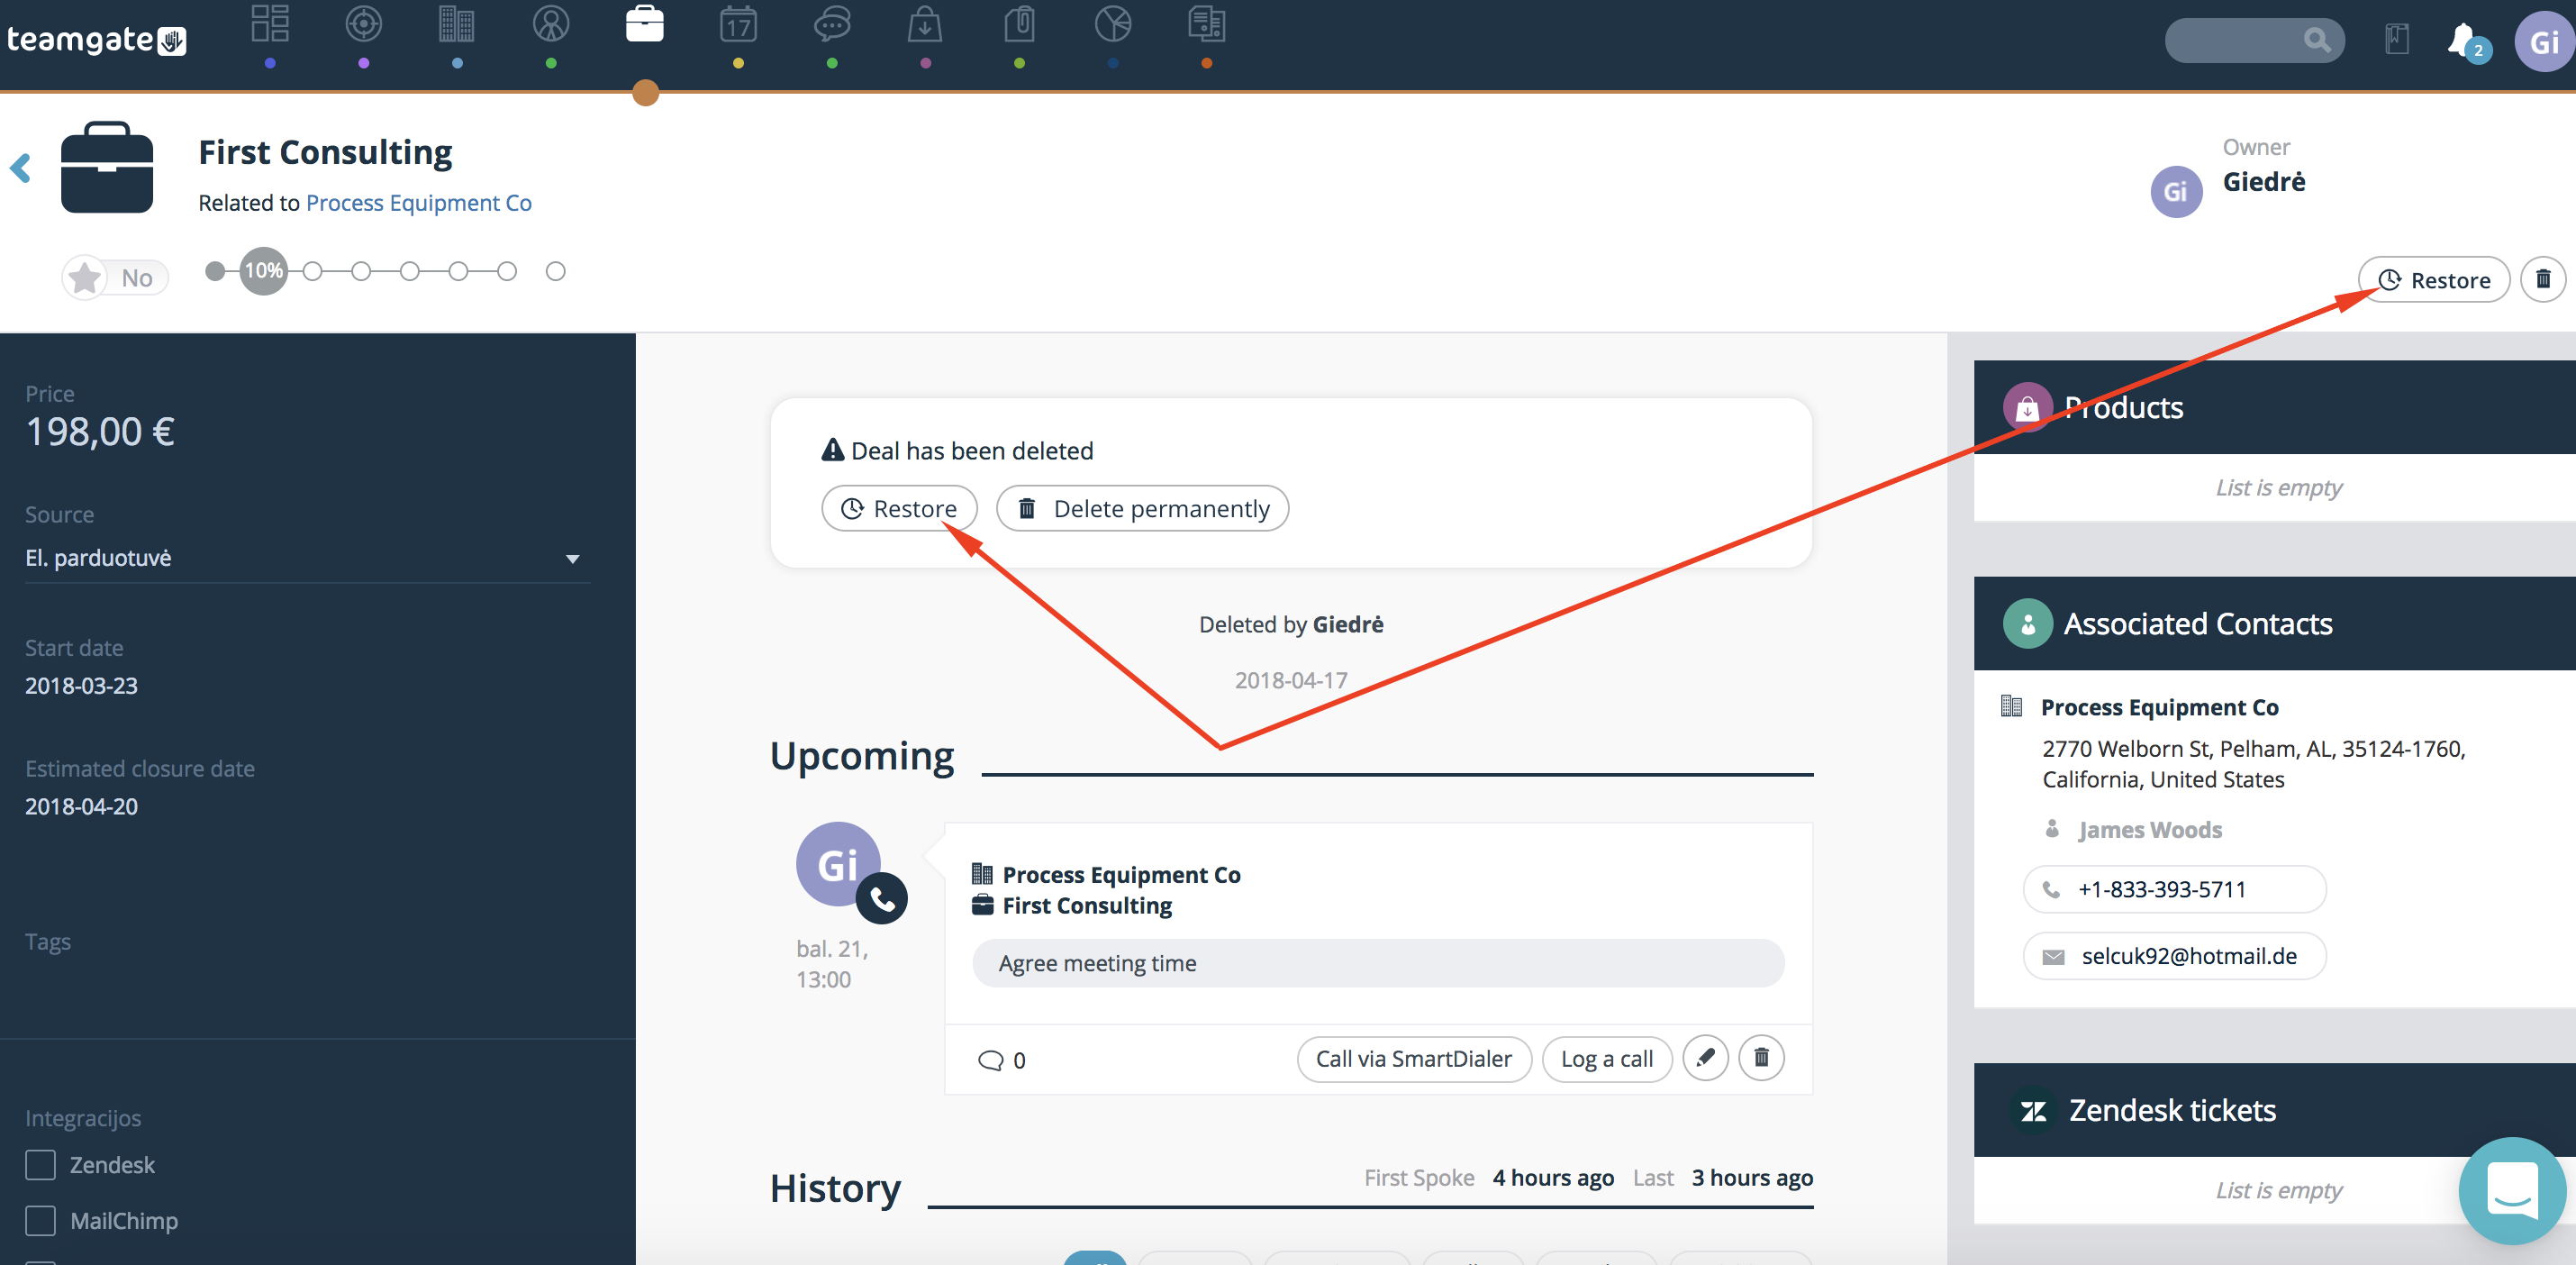Open Process Equipment Co in Associated Contacts
This screenshot has width=2576, height=1265.
[2160, 707]
